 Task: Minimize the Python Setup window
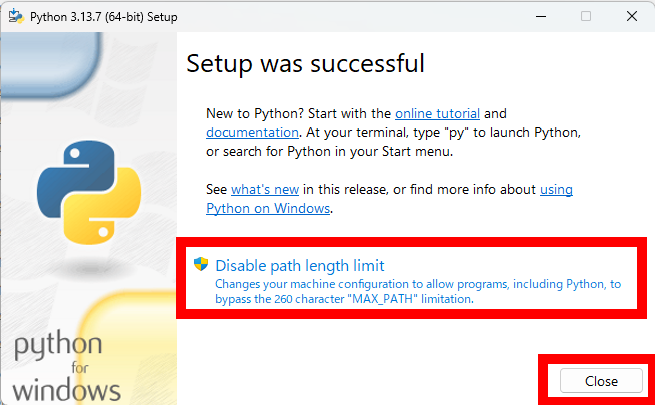coord(541,16)
